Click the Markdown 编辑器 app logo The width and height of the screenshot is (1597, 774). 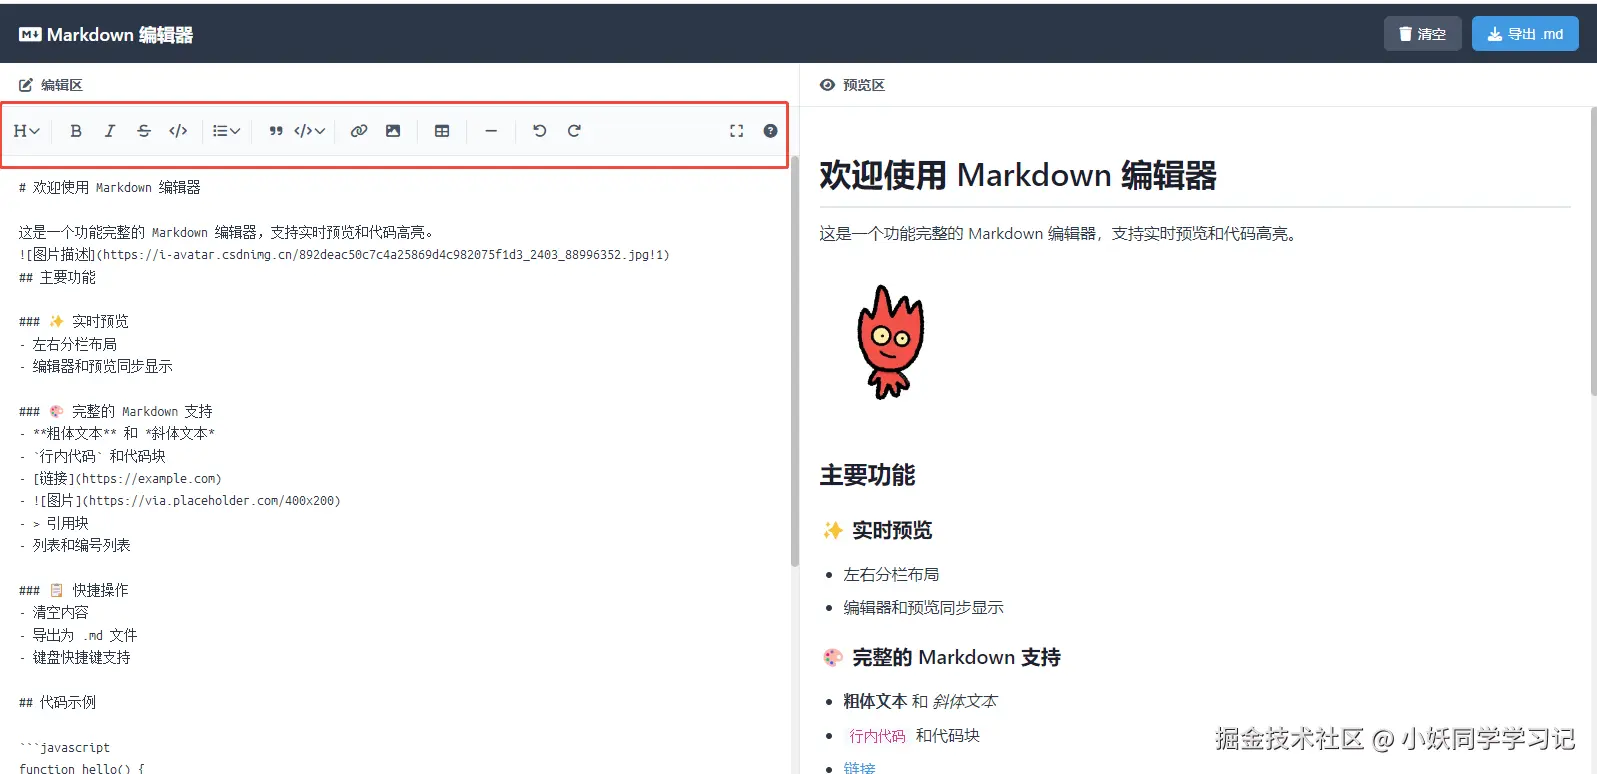[106, 35]
